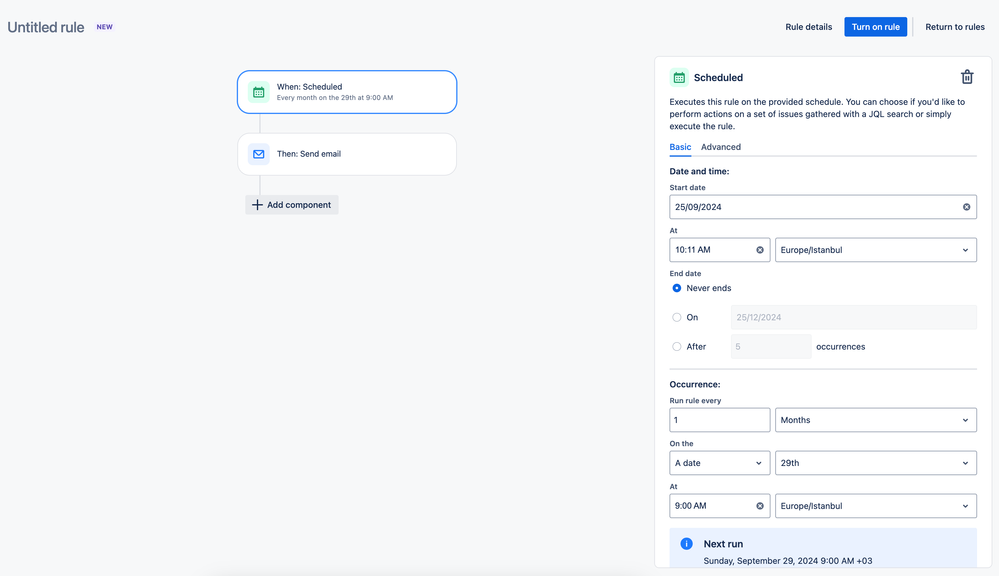The image size is (999, 576).
Task: Select the After occurrences radio button
Action: (x=677, y=347)
